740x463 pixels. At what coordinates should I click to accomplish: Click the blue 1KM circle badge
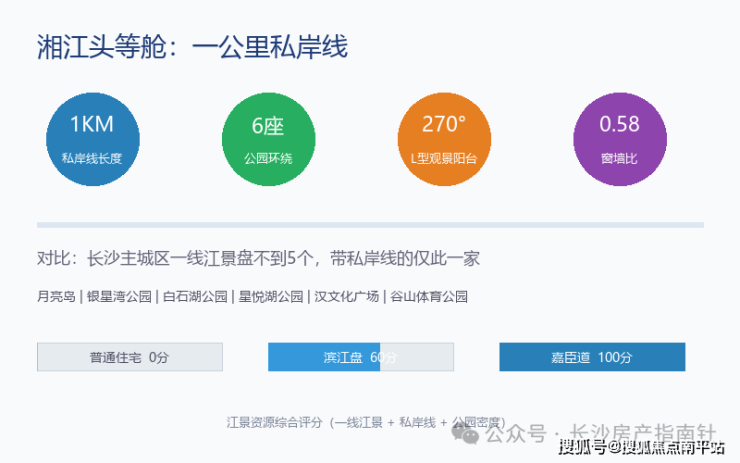click(92, 139)
